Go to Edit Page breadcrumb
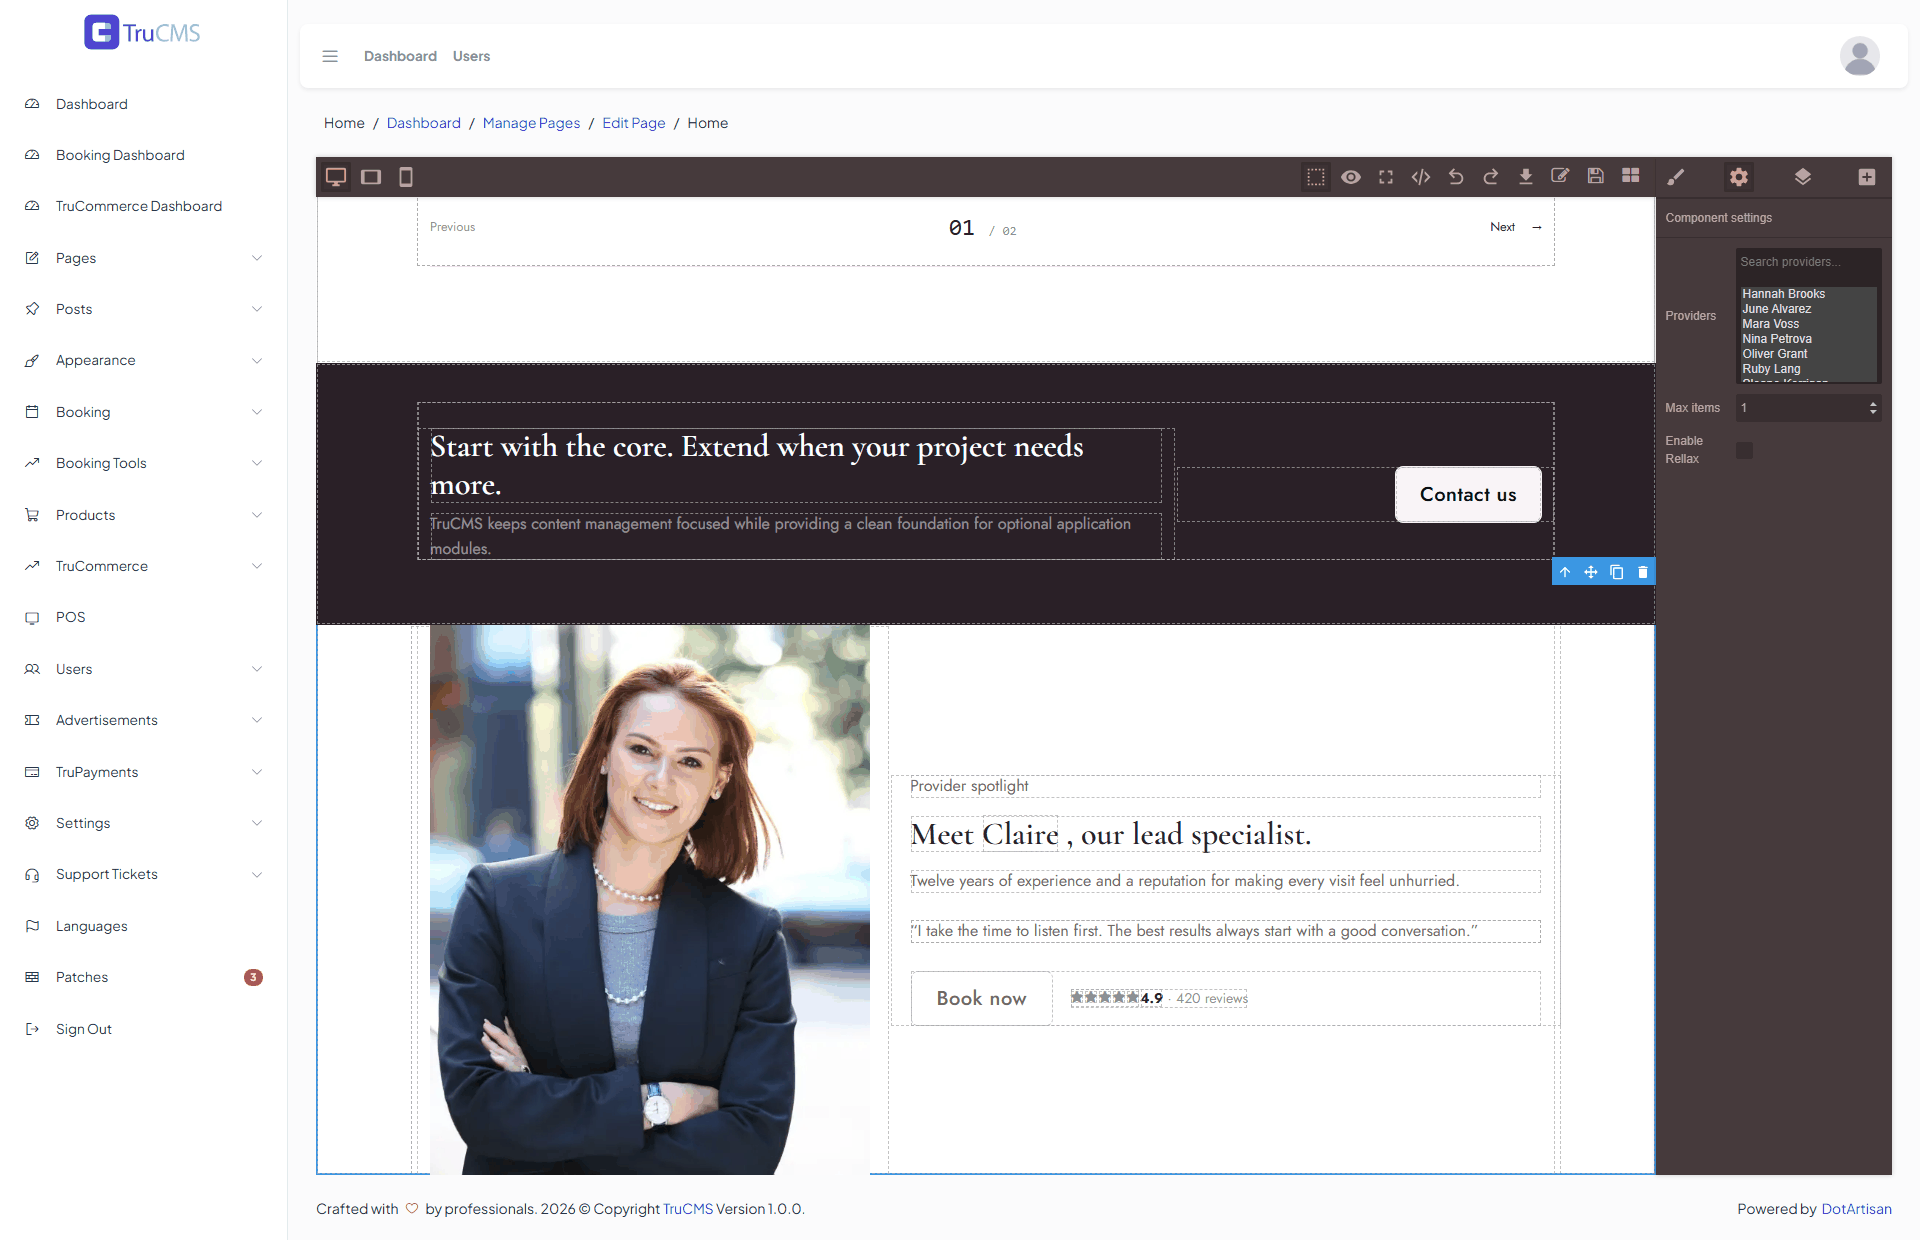 pos(633,123)
